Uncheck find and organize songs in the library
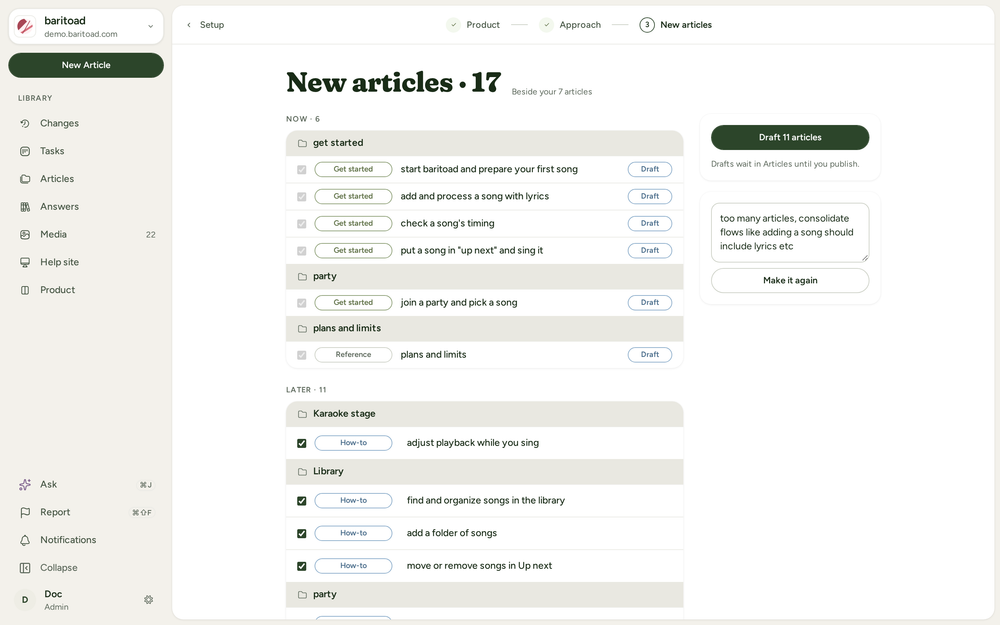 302,501
